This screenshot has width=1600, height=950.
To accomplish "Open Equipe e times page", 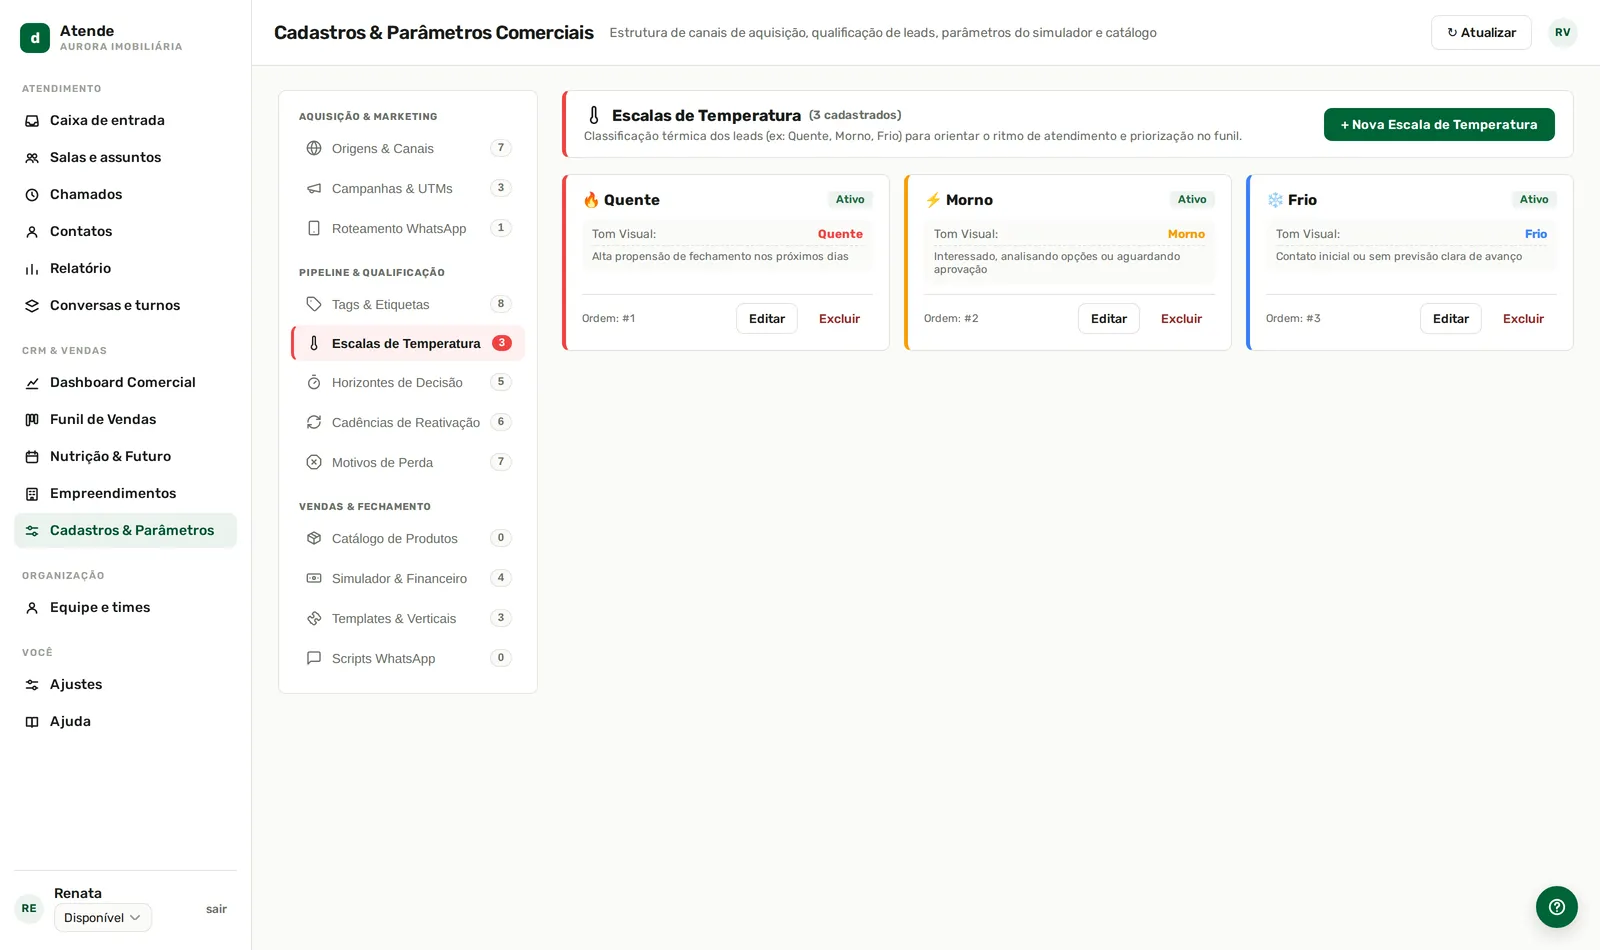I will click(125, 608).
